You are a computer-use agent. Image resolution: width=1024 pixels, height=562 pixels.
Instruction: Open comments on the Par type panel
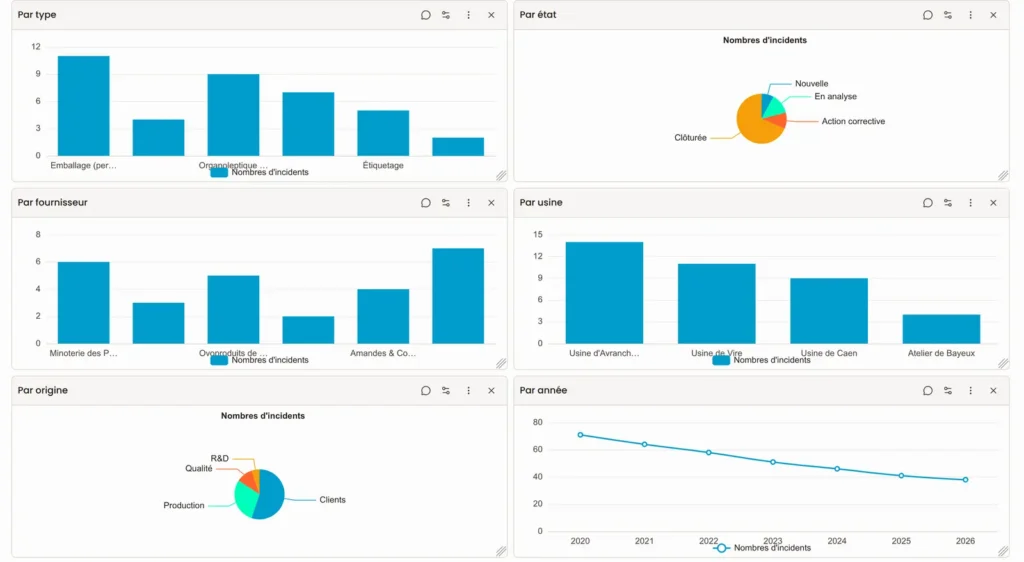[x=426, y=15]
